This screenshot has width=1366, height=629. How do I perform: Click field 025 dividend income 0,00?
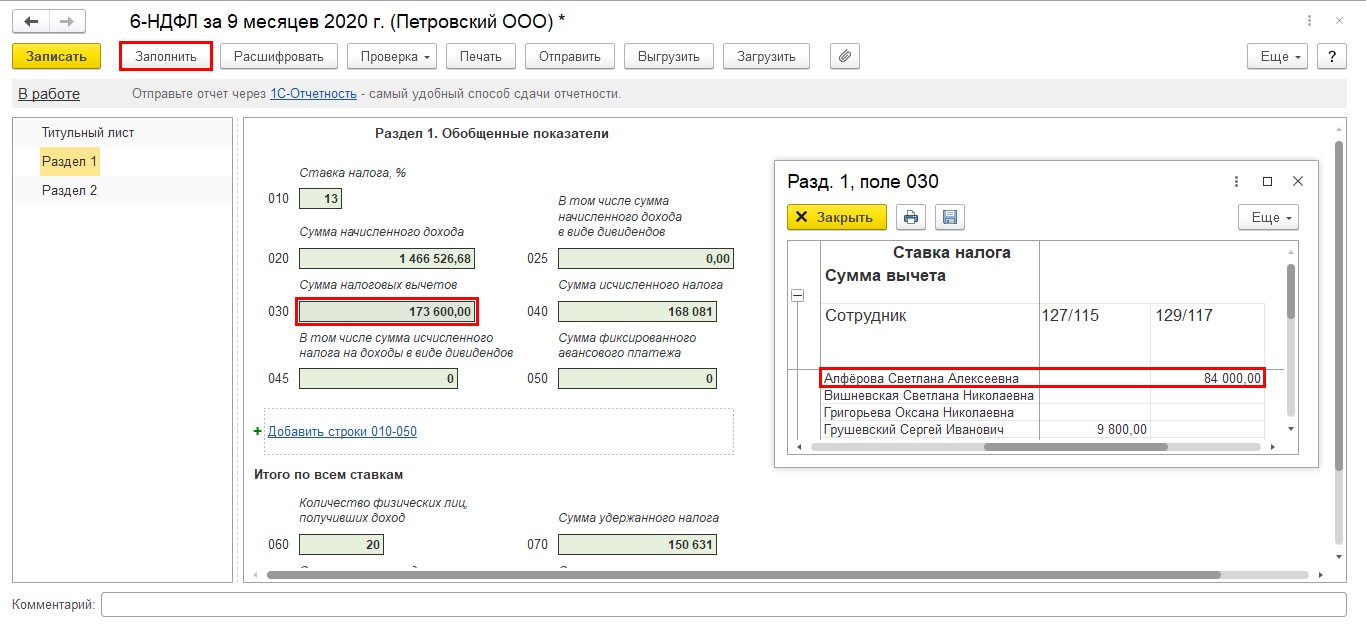point(646,259)
